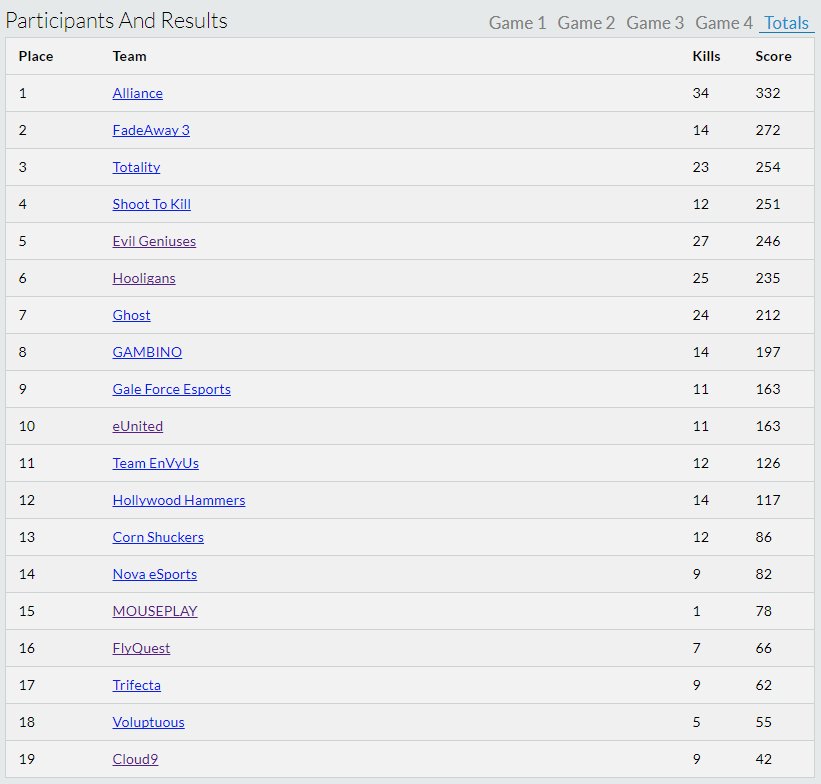Select MOUSEPLAY's kills value 1
Screen dimensions: 821x784
pyautogui.click(x=696, y=611)
